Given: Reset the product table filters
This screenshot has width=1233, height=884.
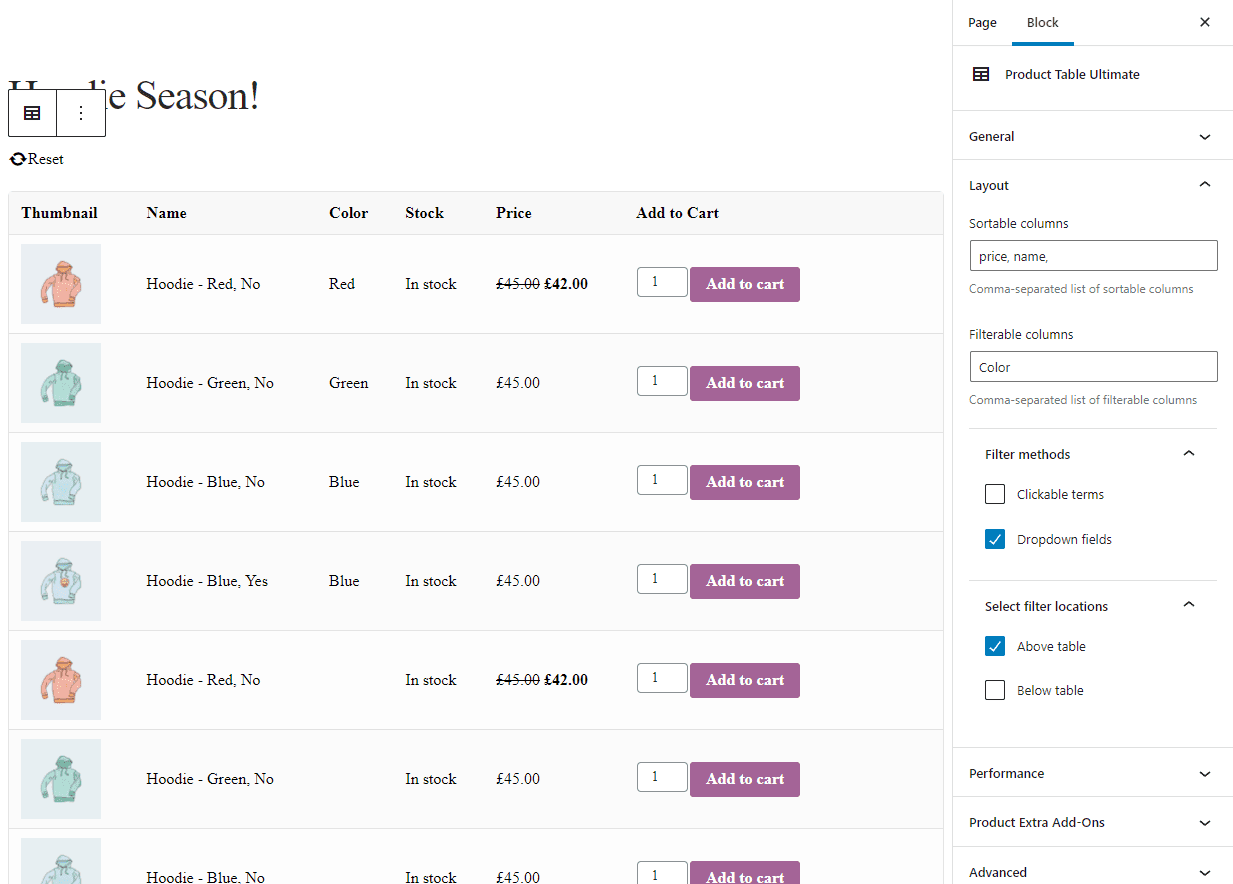Looking at the screenshot, I should pyautogui.click(x=36, y=159).
